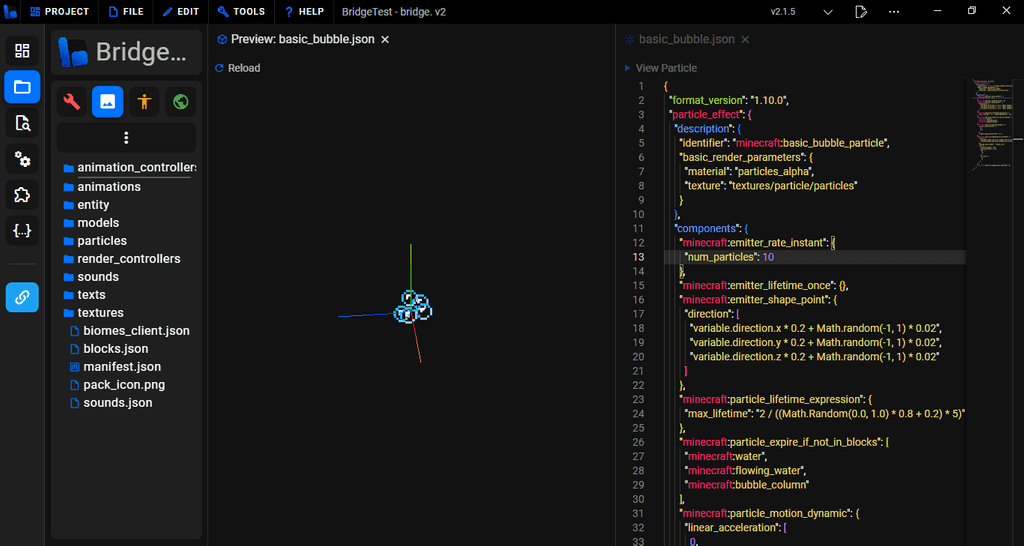Select the red wrench pack button
1024x546 pixels.
click(x=72, y=101)
